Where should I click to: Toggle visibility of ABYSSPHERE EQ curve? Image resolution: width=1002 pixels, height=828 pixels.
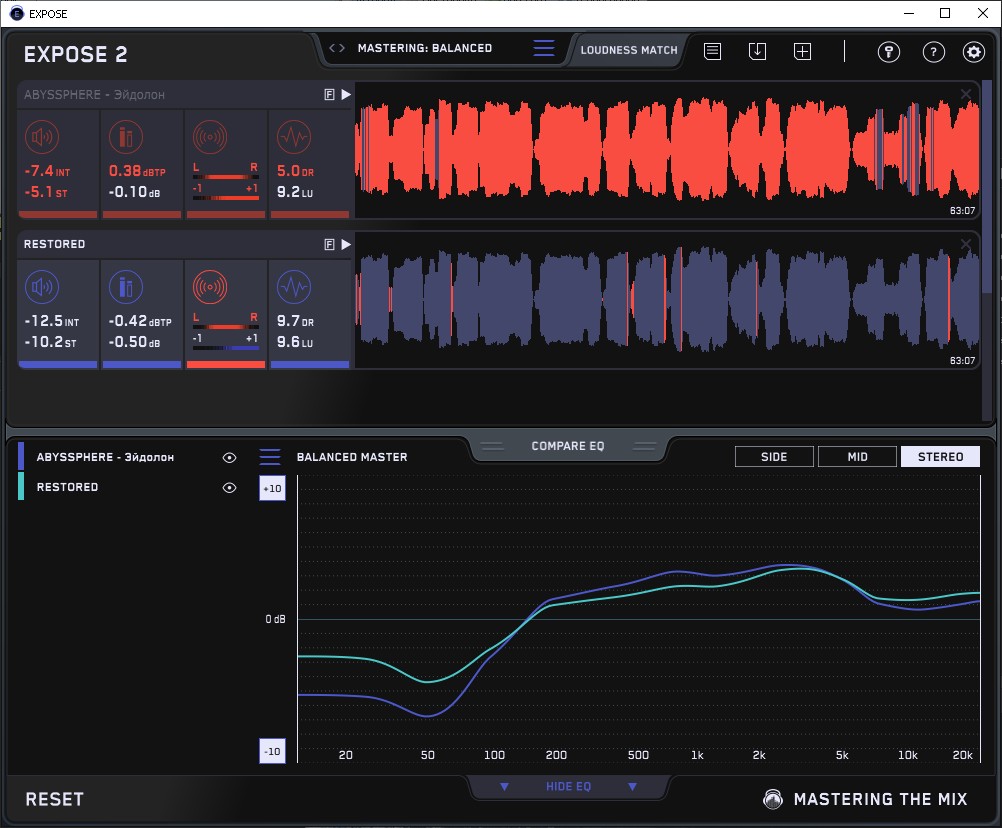click(229, 457)
